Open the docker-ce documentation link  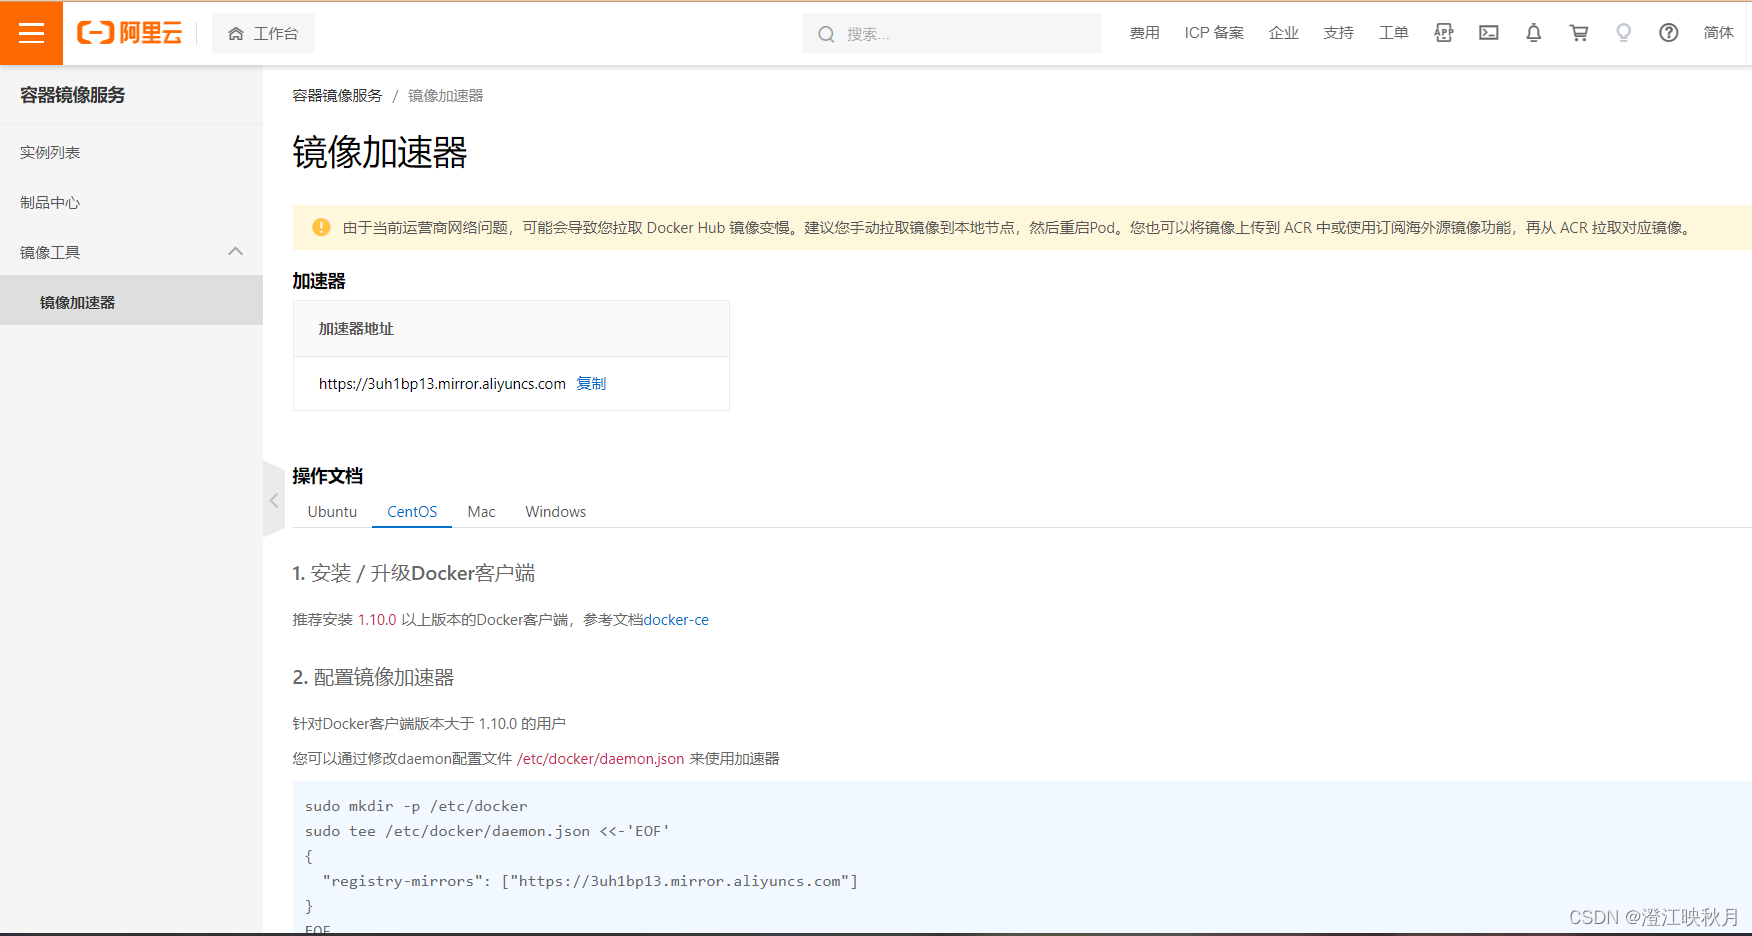[676, 620]
